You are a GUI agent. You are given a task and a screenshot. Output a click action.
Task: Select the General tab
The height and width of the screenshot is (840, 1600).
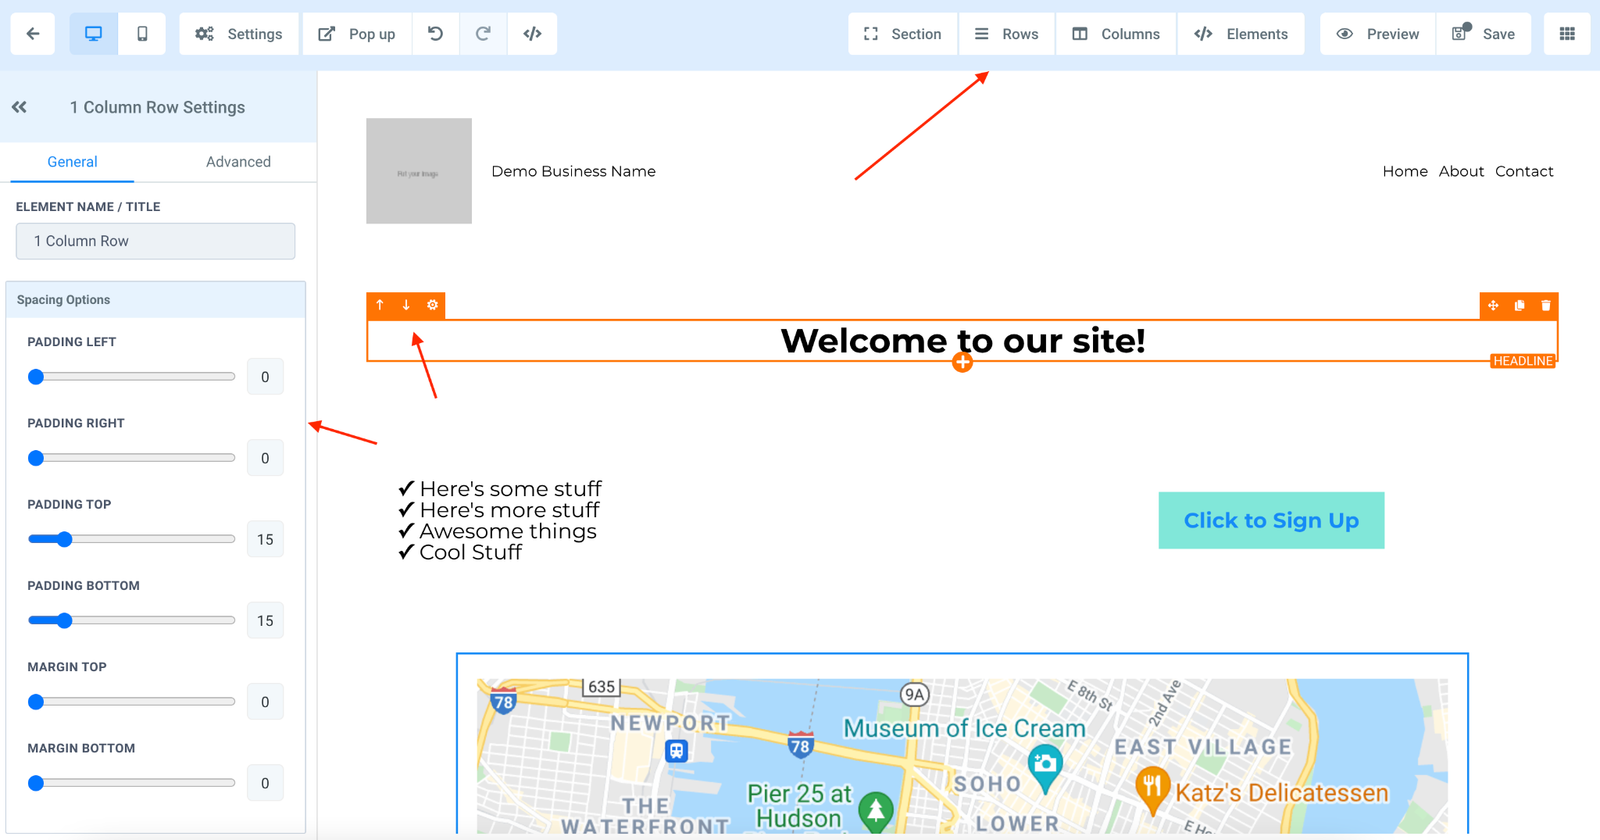click(x=72, y=162)
